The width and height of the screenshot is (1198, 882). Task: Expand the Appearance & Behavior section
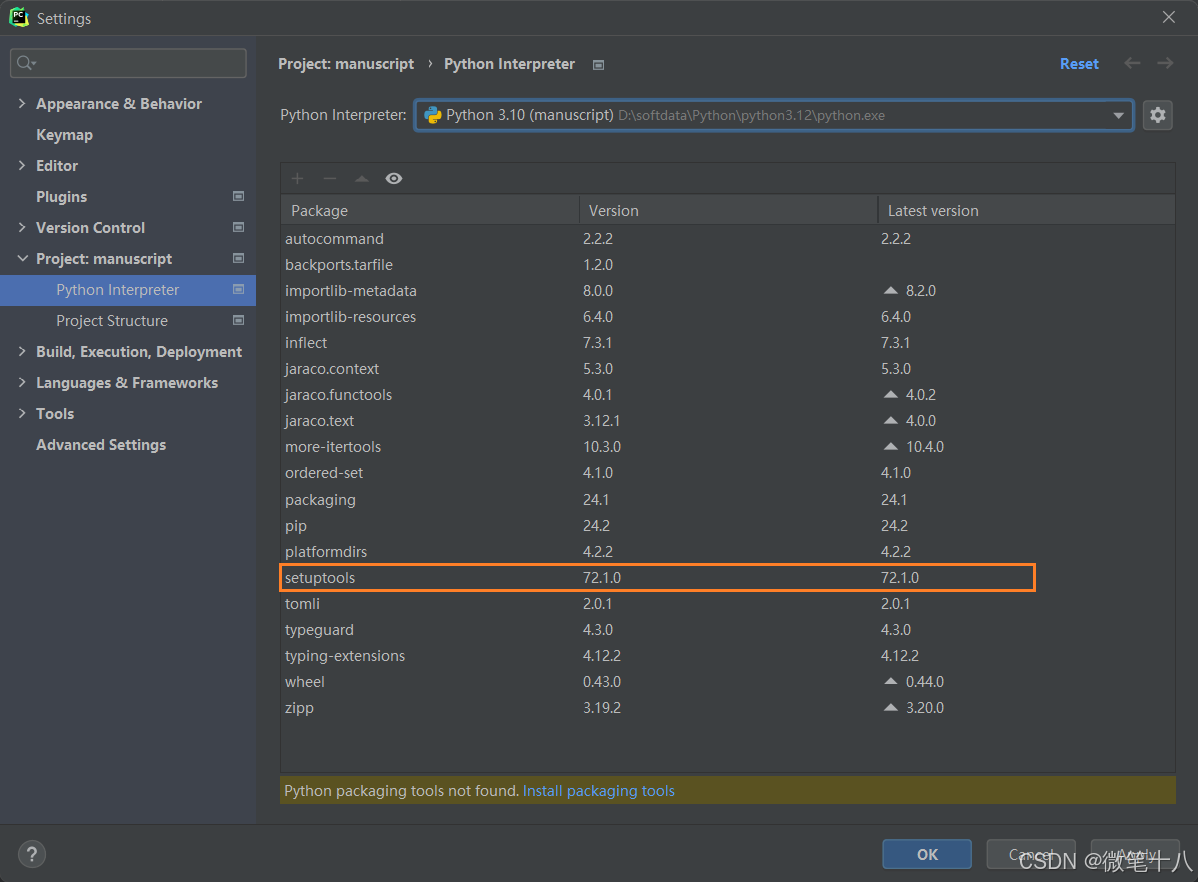click(x=21, y=103)
